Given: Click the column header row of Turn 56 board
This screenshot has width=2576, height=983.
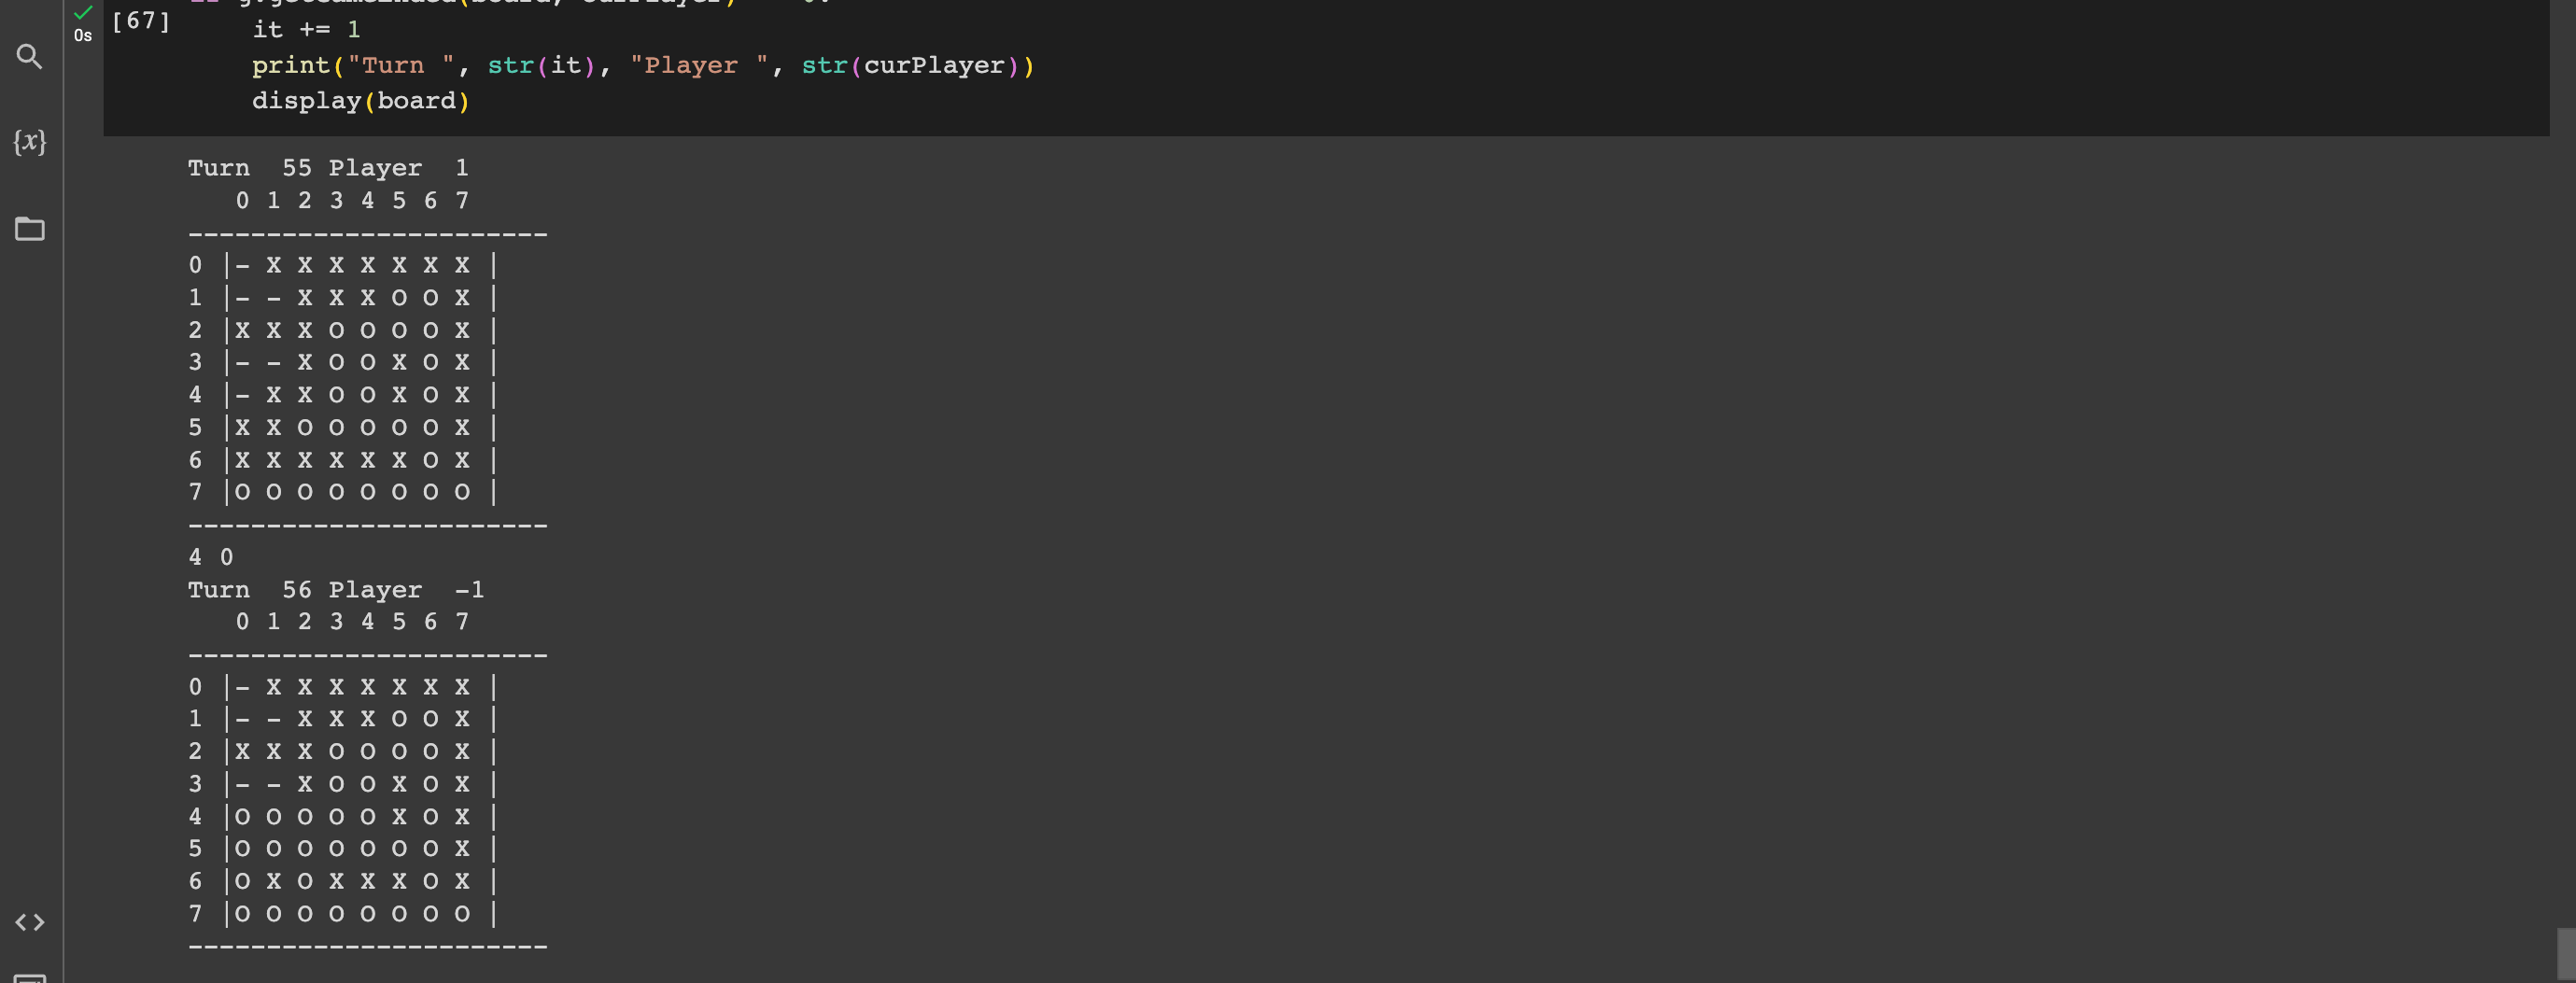Looking at the screenshot, I should click(x=352, y=622).
